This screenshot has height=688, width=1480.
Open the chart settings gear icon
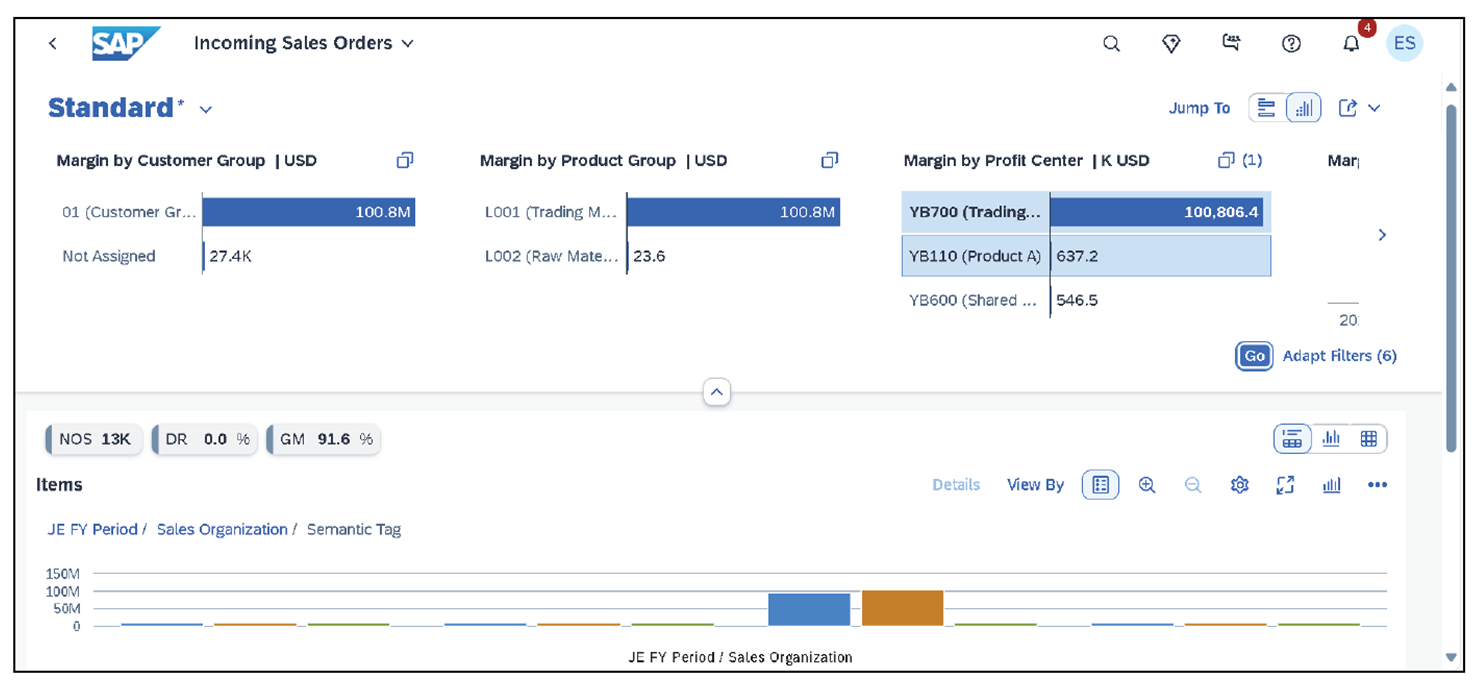click(x=1240, y=485)
